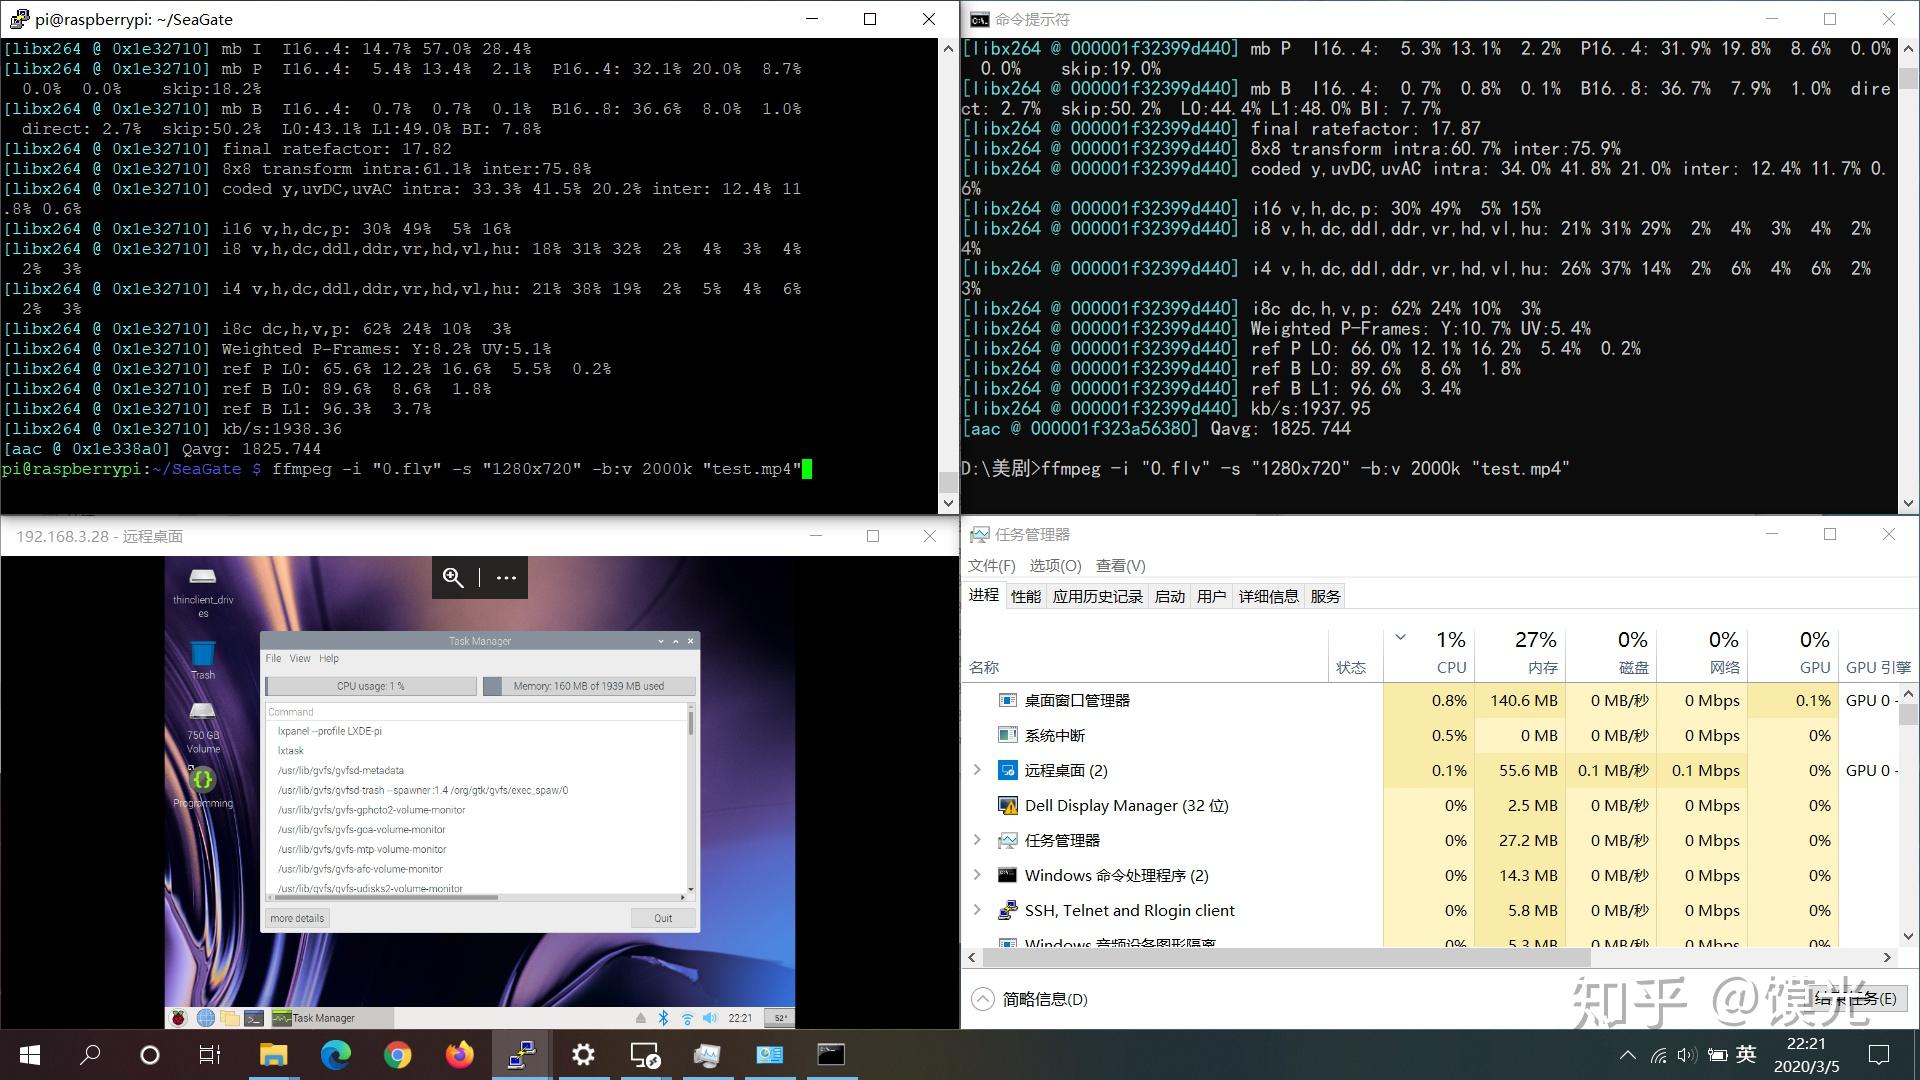Image resolution: width=1920 pixels, height=1080 pixels.
Task: Open Firefox from the Windows taskbar
Action: (x=459, y=1055)
